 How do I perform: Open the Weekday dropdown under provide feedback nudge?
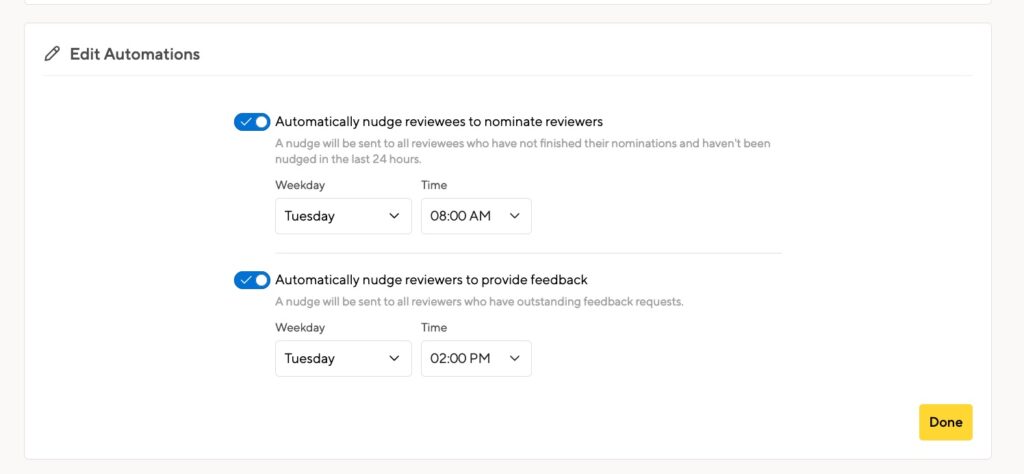[344, 358]
